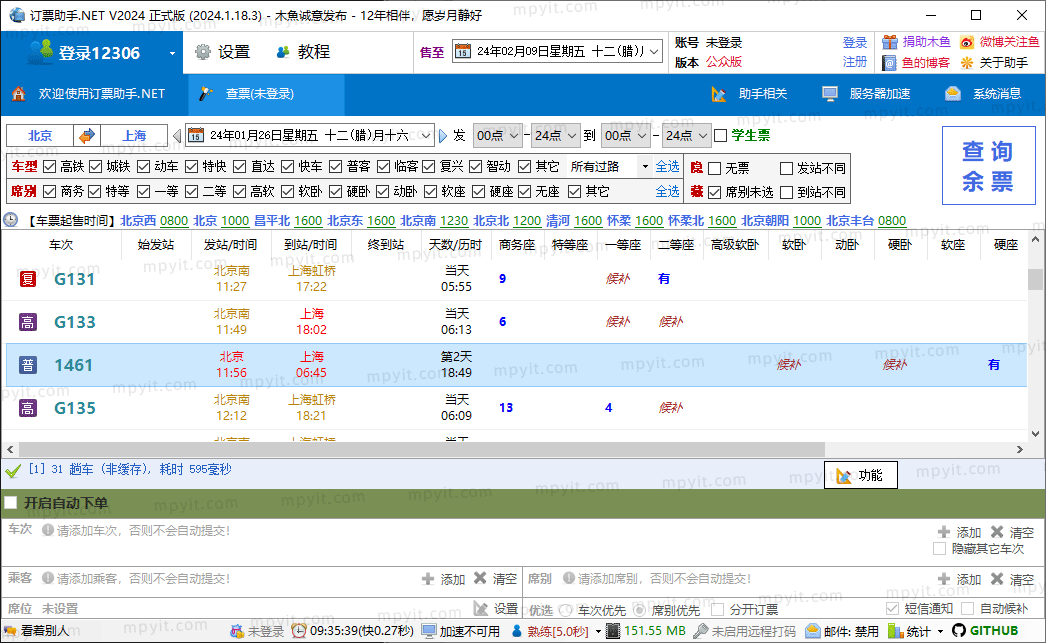Screen dimensions: 1046x643
Task: Click the 未启用远程打码 key icon
Action: coord(700,631)
